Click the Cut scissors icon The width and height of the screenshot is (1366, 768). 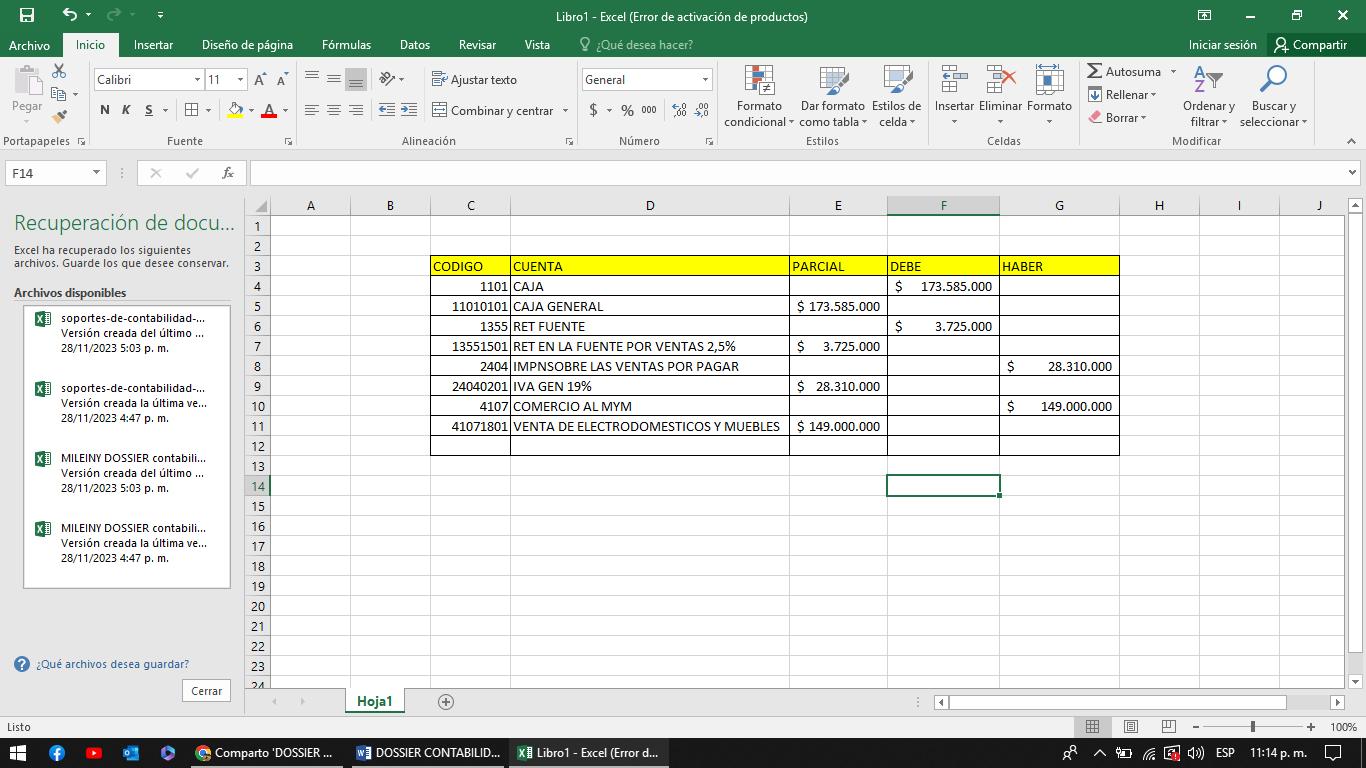[x=59, y=71]
